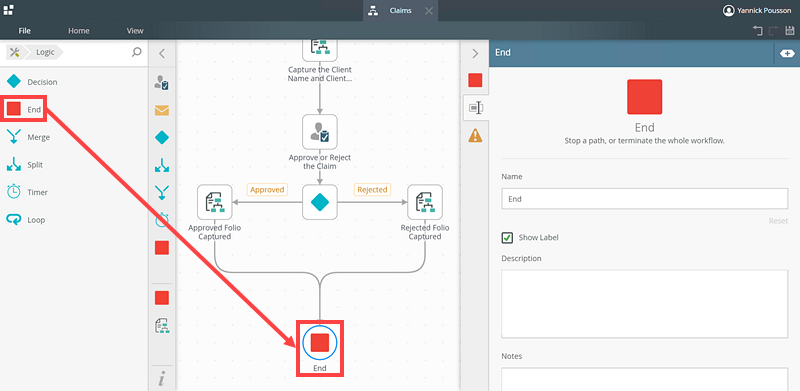Select the Decision logic step
This screenshot has width=800, height=391.
tap(32, 82)
